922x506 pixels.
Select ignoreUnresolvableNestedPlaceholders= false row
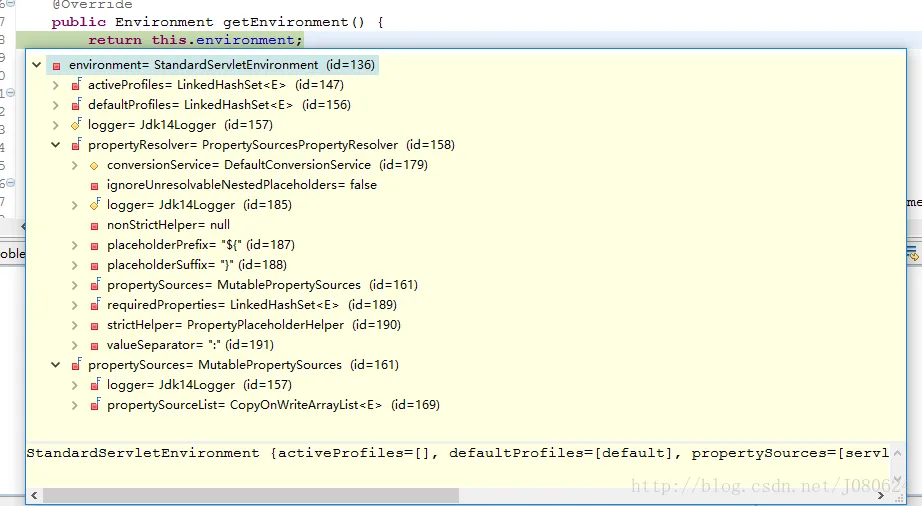[242, 185]
